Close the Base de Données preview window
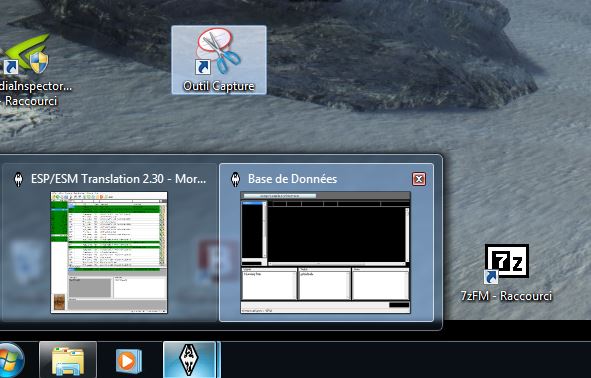 click(419, 179)
